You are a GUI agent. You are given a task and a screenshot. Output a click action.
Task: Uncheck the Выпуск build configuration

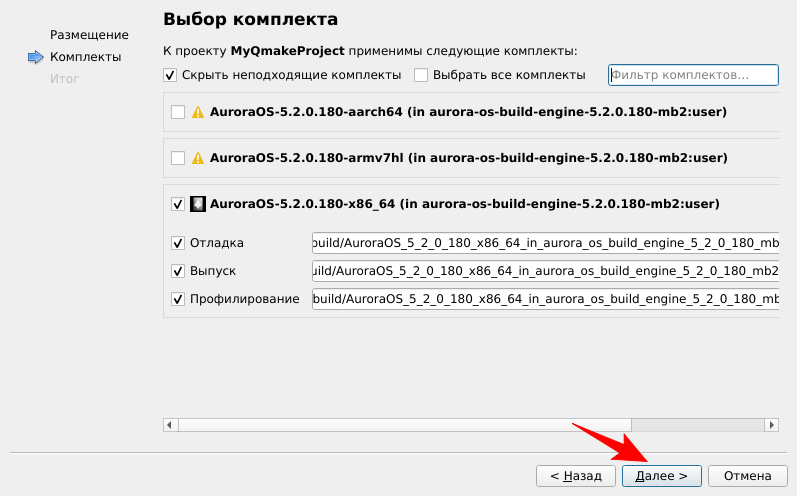178,271
